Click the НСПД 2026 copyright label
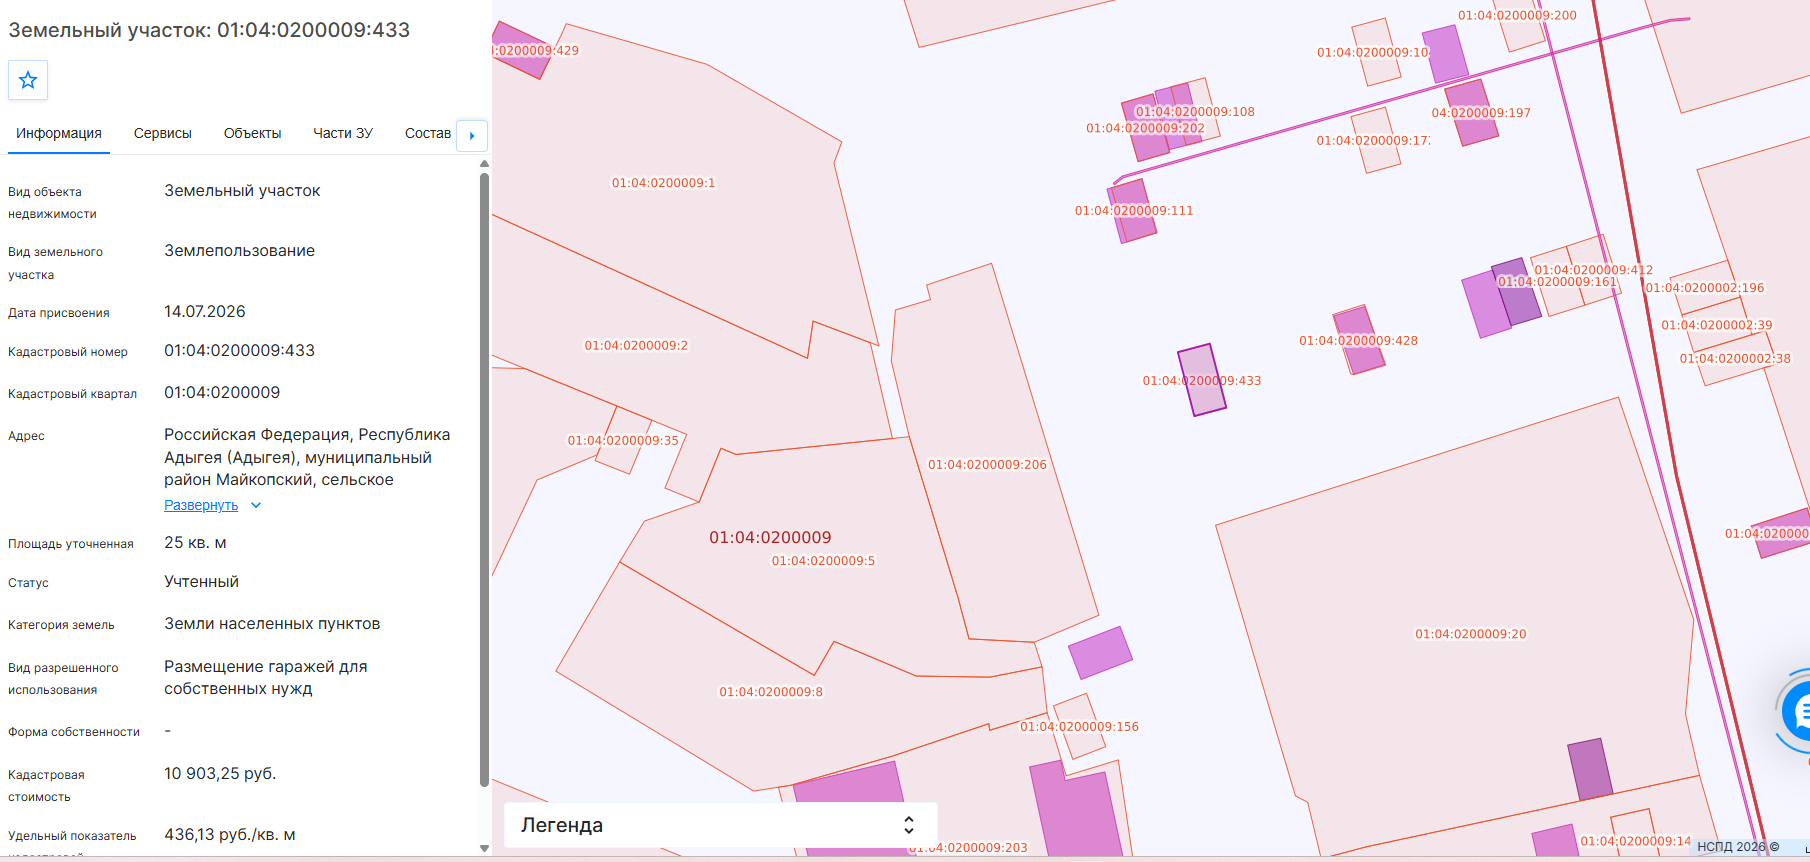 [x=1738, y=847]
